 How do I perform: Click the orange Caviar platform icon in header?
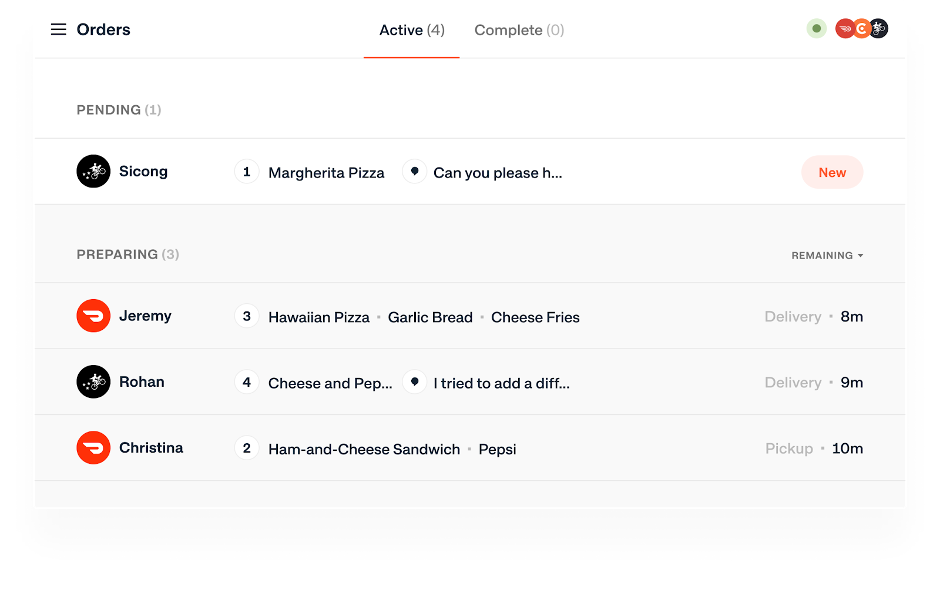click(x=861, y=29)
